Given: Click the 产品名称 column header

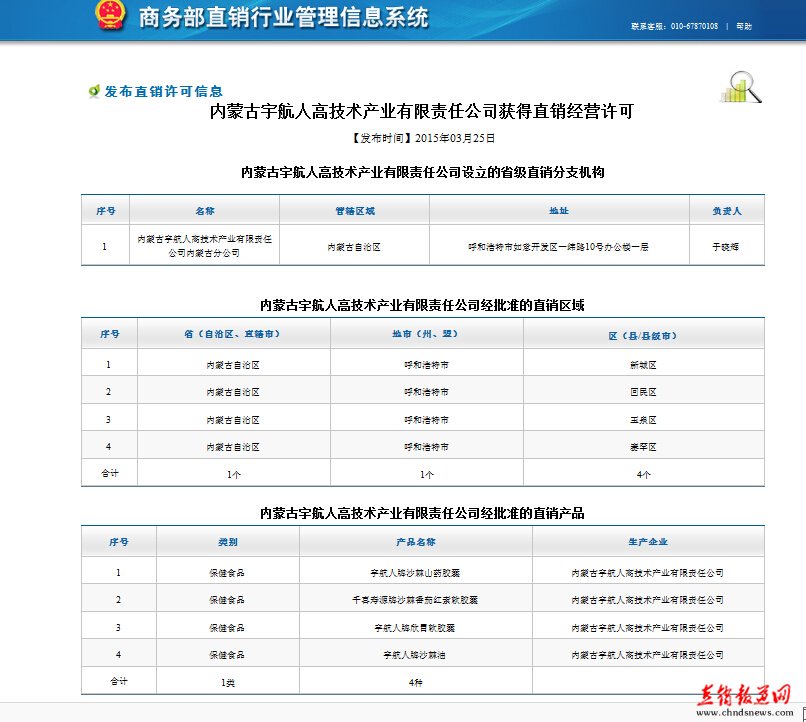Looking at the screenshot, I should tap(416, 542).
